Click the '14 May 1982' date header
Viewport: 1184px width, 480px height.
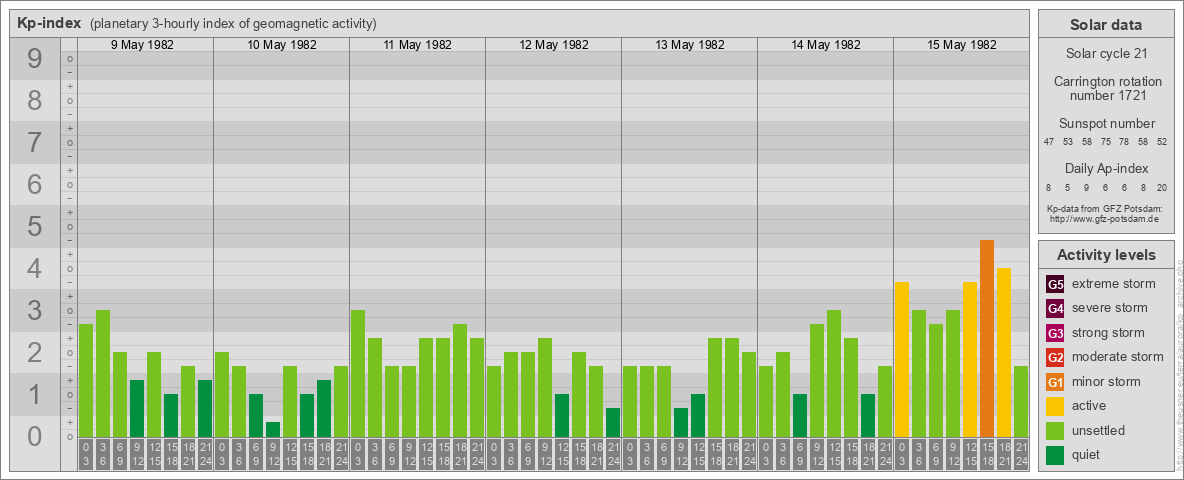click(825, 45)
